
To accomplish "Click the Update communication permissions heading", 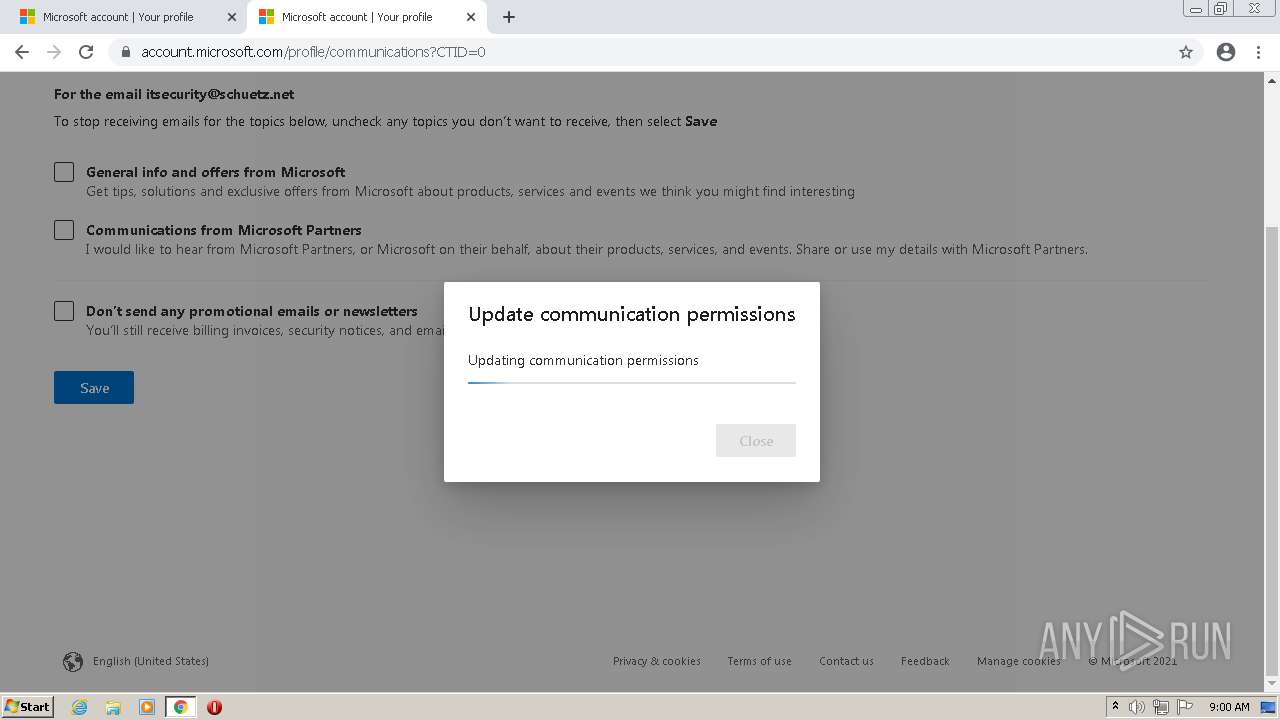I will 632,314.
